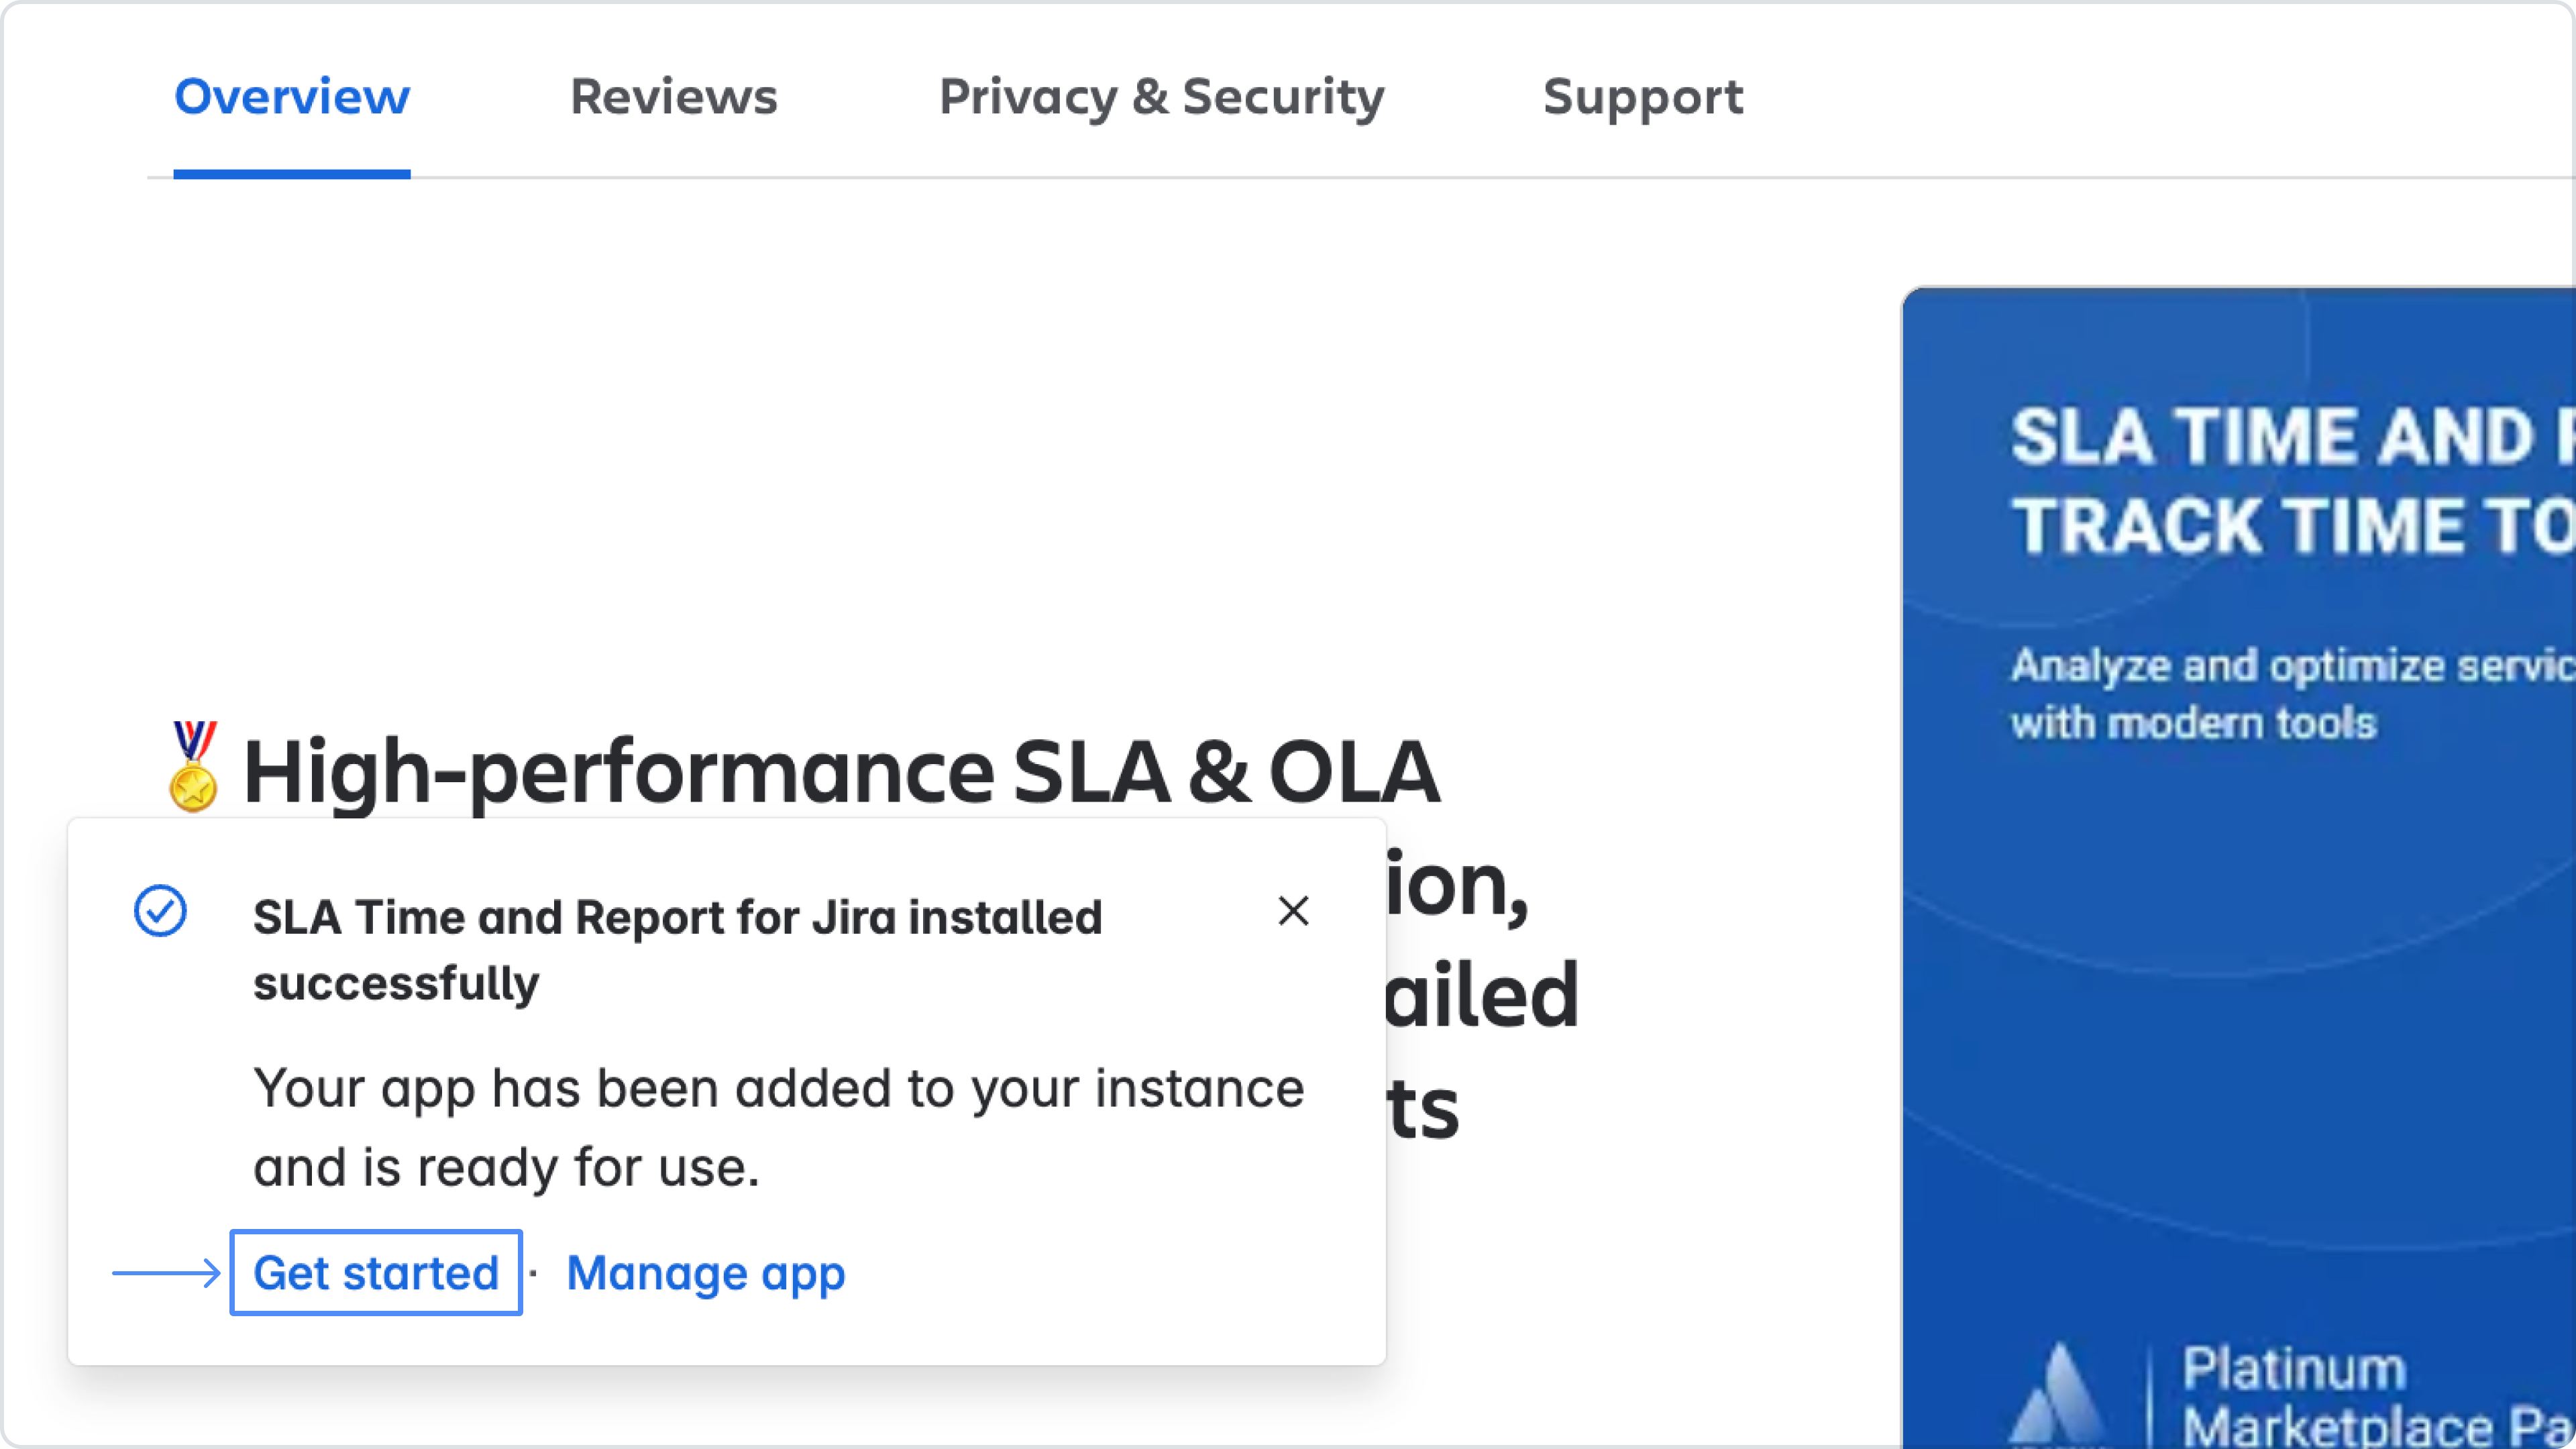Image resolution: width=2576 pixels, height=1449 pixels.
Task: Dismiss the installed successfully notification
Action: tap(1293, 911)
